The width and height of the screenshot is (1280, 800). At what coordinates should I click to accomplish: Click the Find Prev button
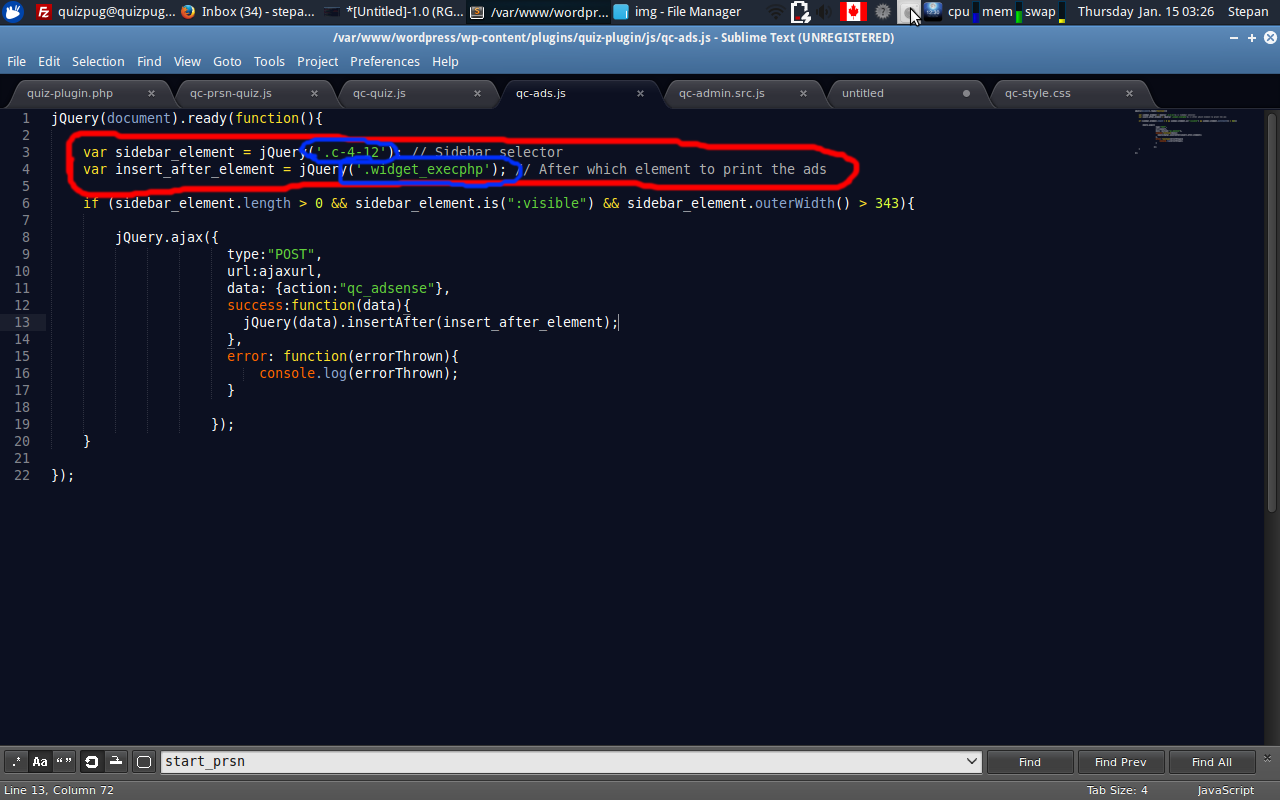pos(1120,762)
